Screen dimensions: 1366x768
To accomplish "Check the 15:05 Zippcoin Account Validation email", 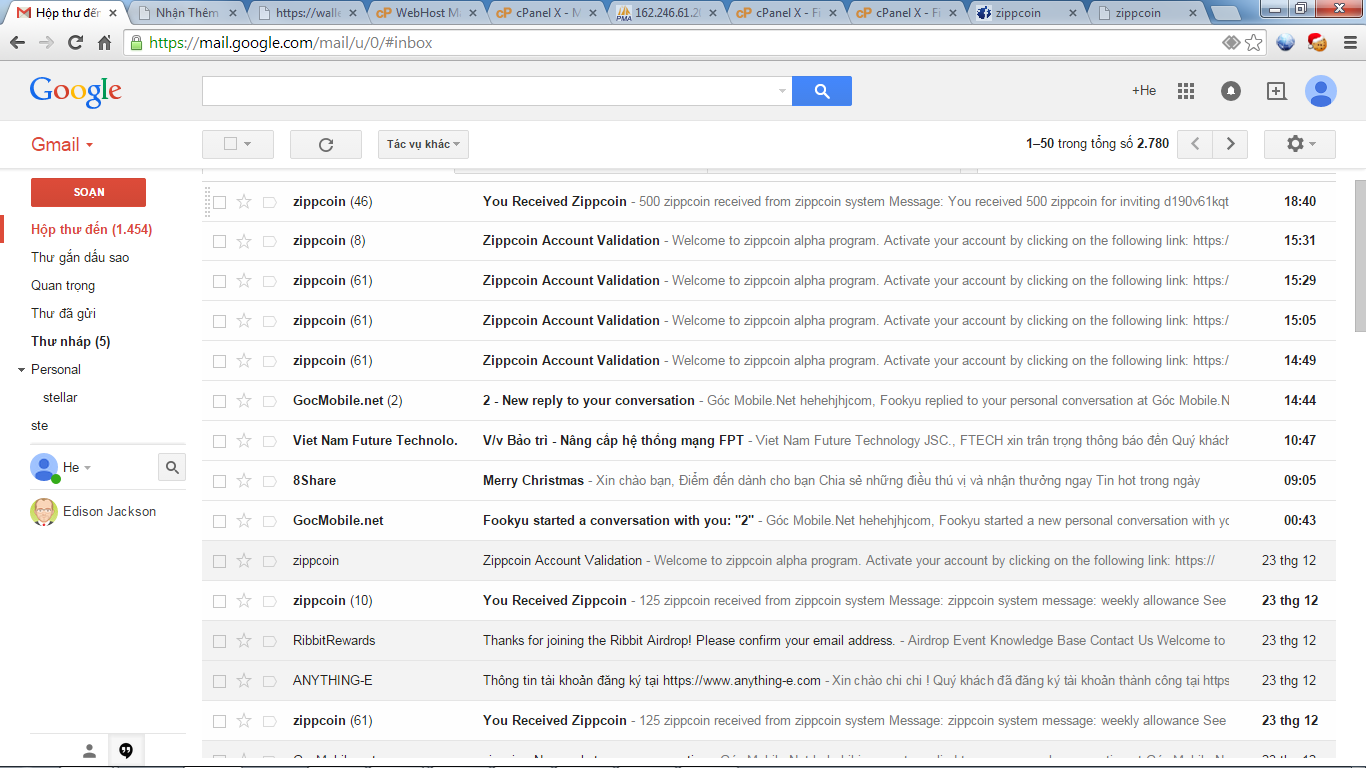I will coord(219,321).
